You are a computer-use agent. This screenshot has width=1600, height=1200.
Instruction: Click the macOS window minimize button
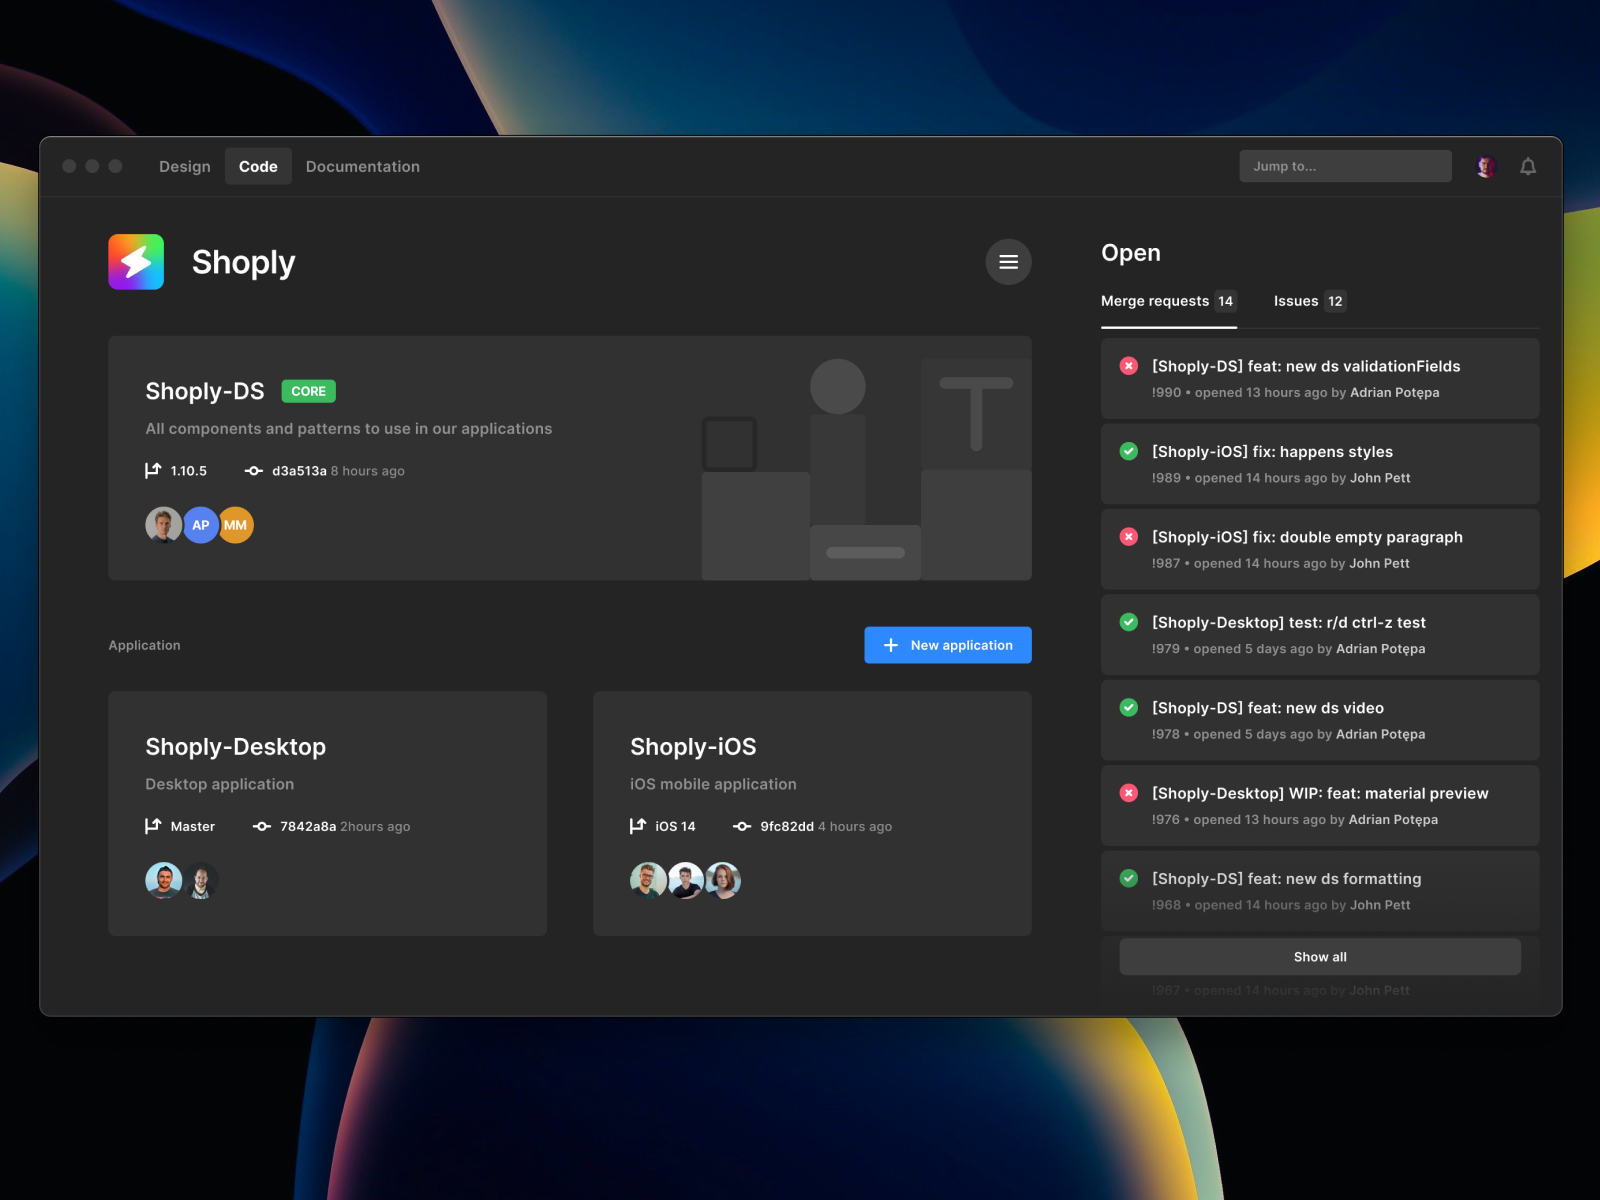[x=92, y=166]
